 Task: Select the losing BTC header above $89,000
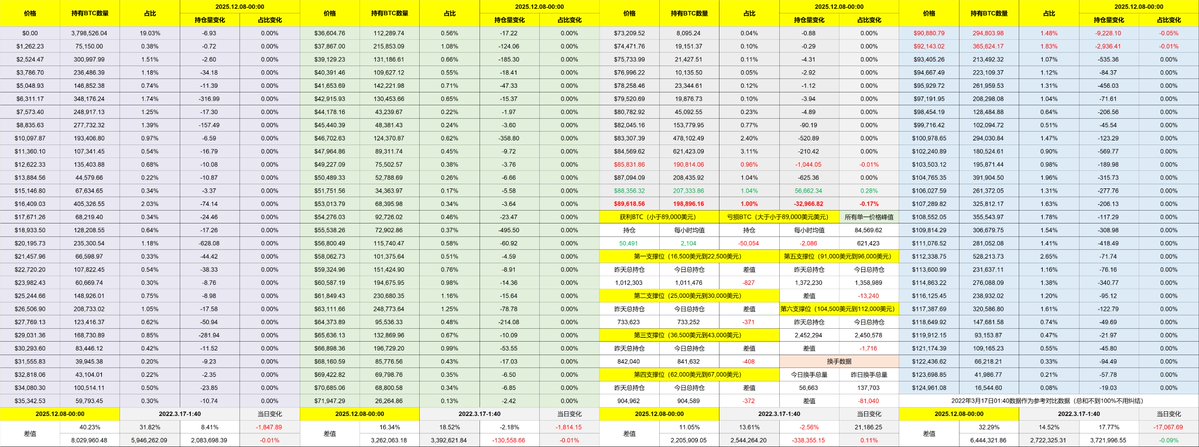[x=779, y=218]
